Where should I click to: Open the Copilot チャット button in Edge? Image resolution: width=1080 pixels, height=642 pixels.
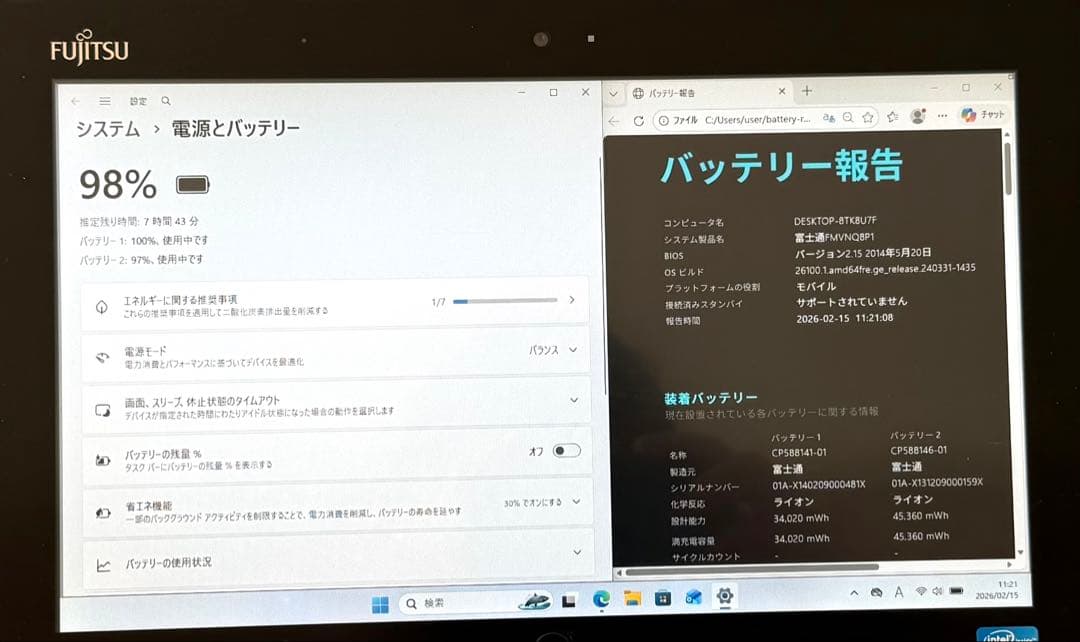[x=984, y=114]
